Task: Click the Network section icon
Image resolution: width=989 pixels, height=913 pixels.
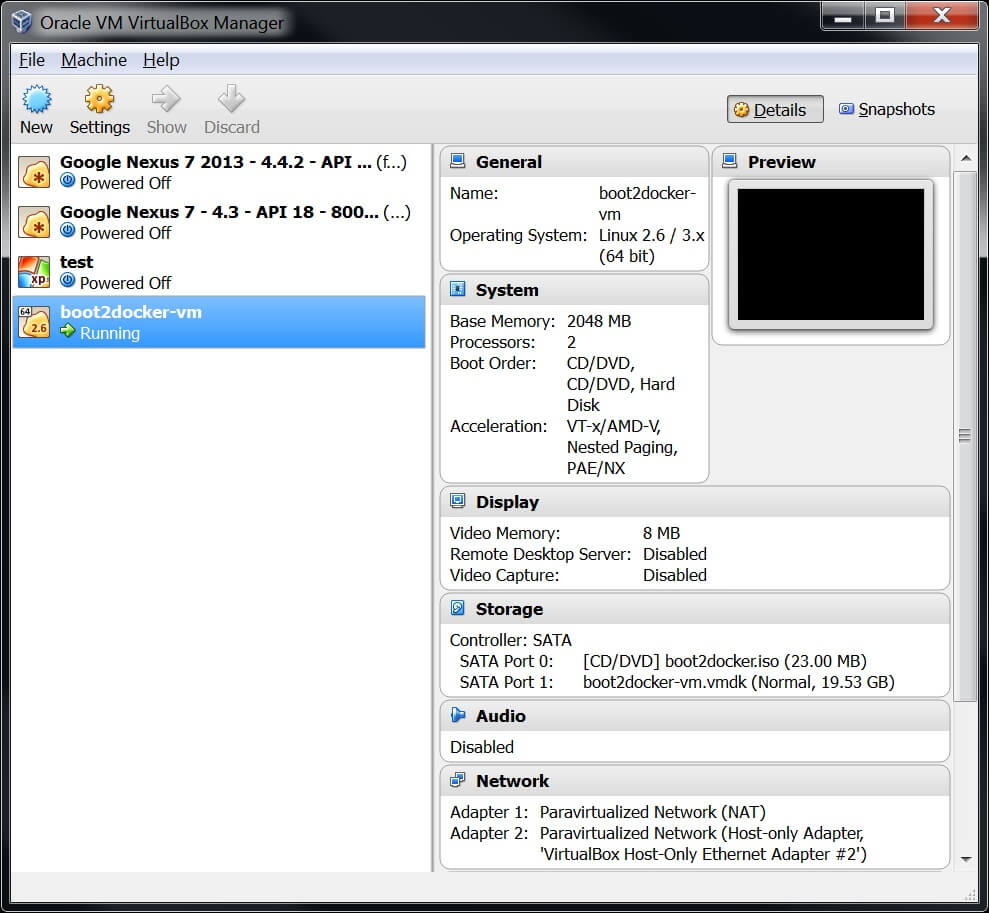Action: pyautogui.click(x=457, y=781)
